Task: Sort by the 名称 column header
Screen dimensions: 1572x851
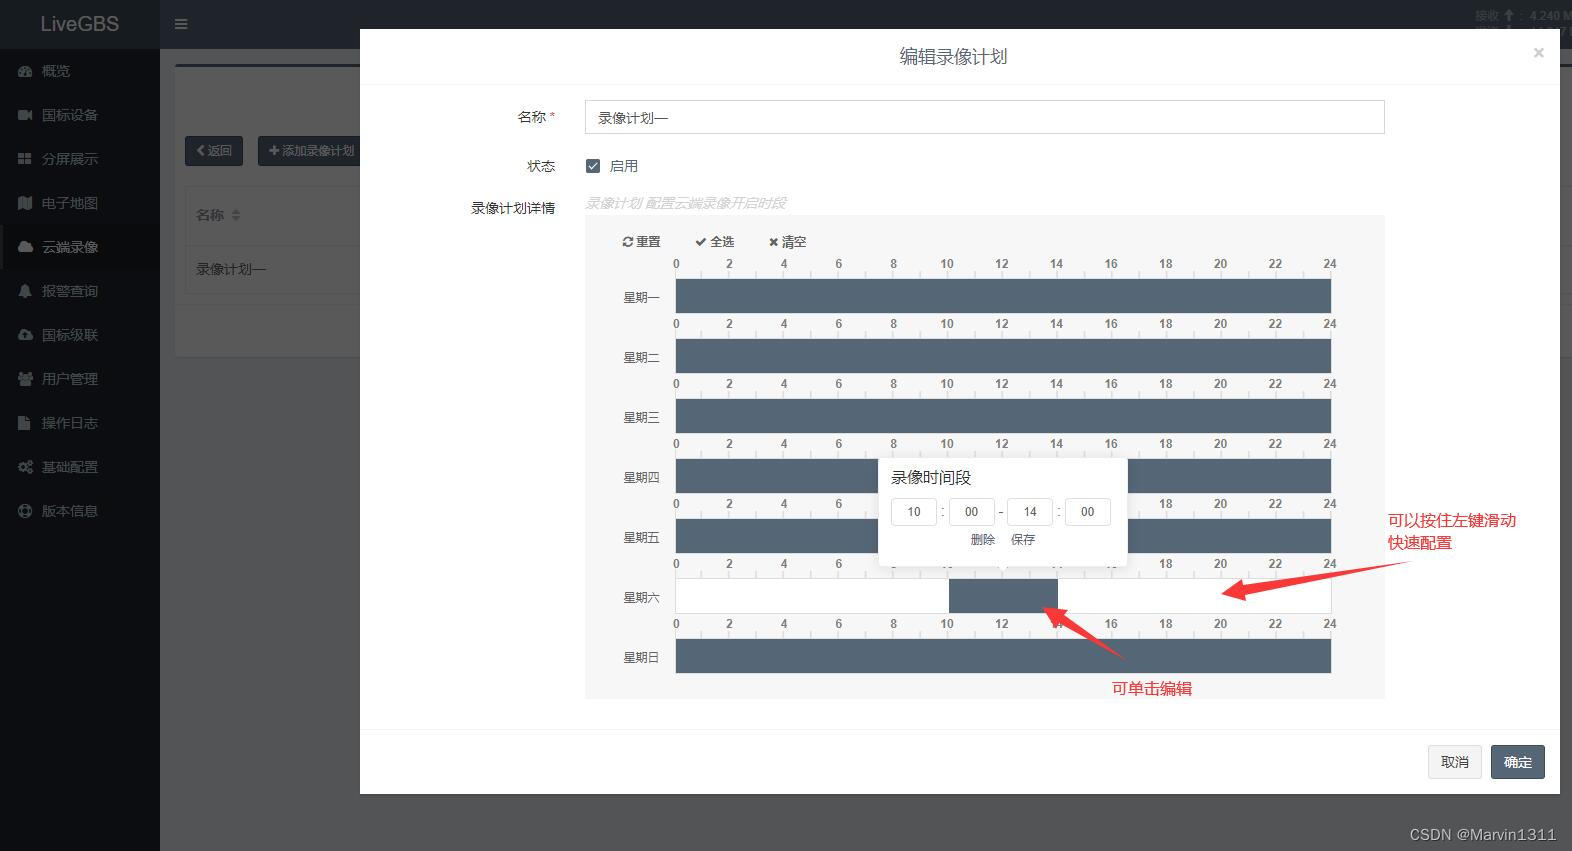Action: click(x=218, y=215)
